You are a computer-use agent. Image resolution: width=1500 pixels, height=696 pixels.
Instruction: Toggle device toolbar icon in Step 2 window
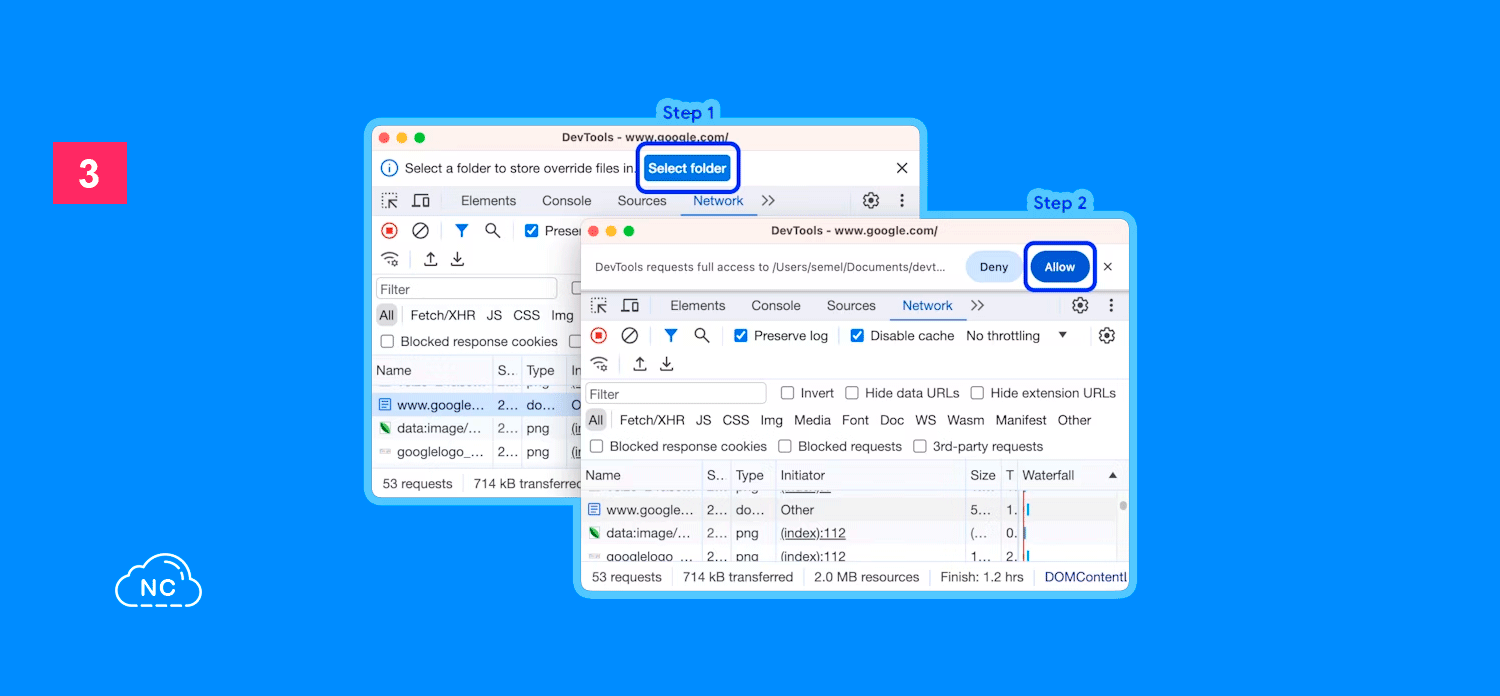[x=630, y=306]
